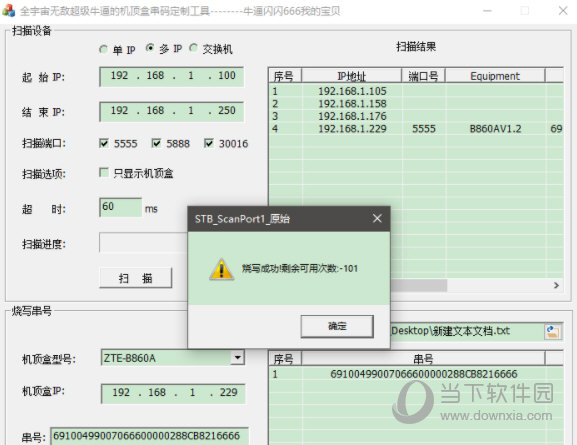The height and width of the screenshot is (445, 577).
Task: Close the main window
Action: [x=563, y=11]
